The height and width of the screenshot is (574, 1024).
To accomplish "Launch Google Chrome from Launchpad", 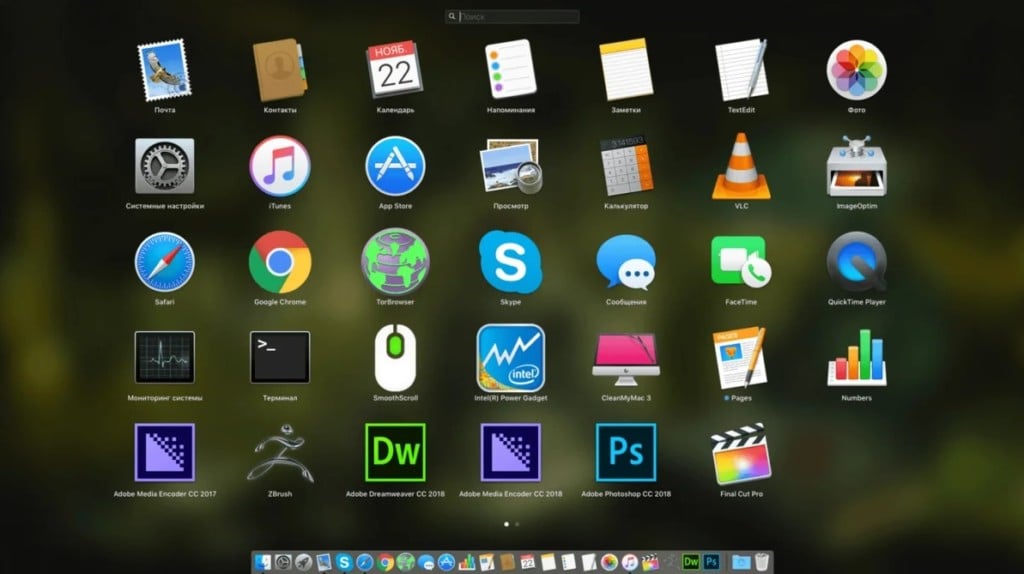I will 280,262.
